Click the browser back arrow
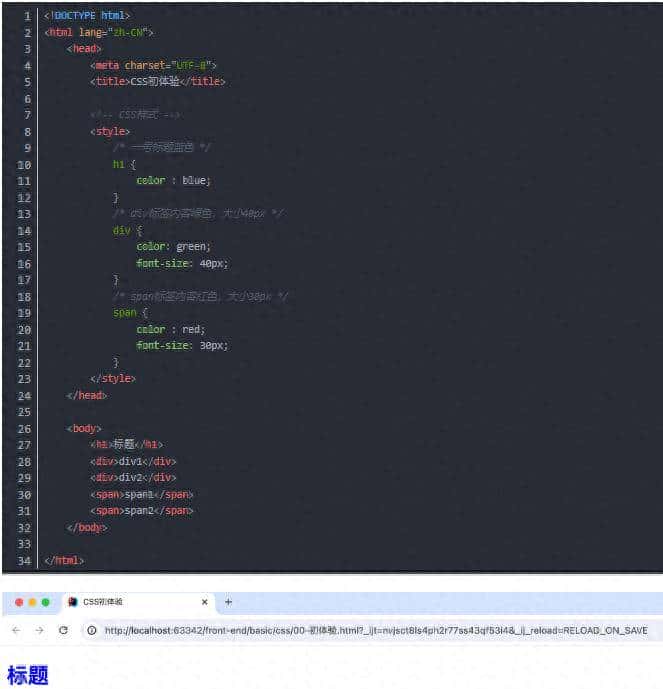Viewport: 663px width, 689px height. point(16,630)
